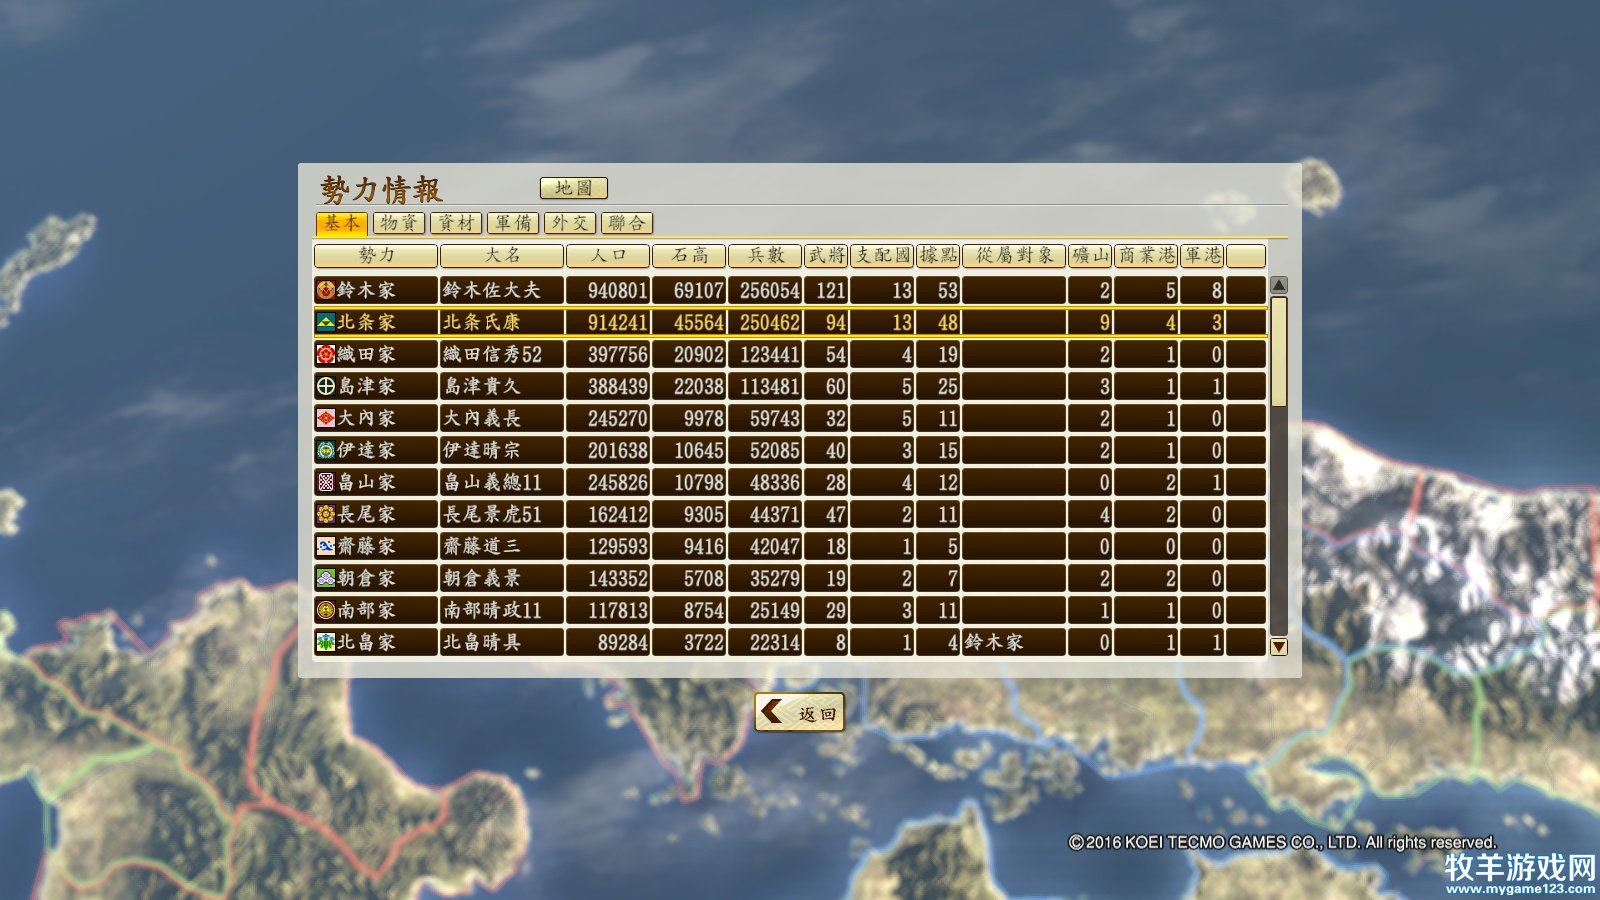Image resolution: width=1600 pixels, height=900 pixels.
Task: Click 鈴木家 overlord entry in 北畠家 row
Action: click(994, 642)
